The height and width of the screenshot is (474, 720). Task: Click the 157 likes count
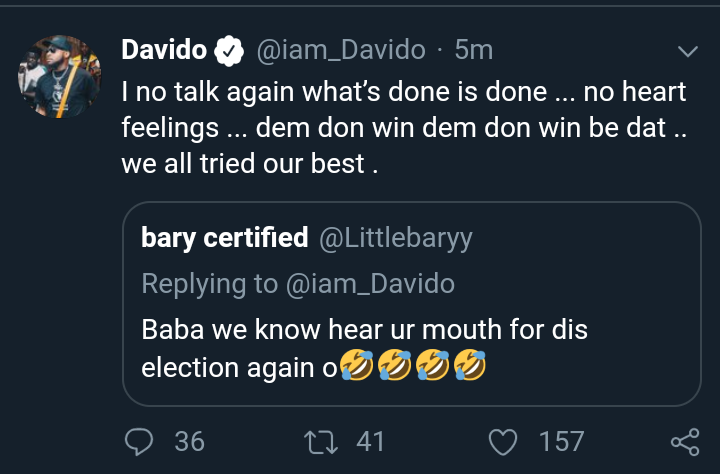(x=560, y=441)
